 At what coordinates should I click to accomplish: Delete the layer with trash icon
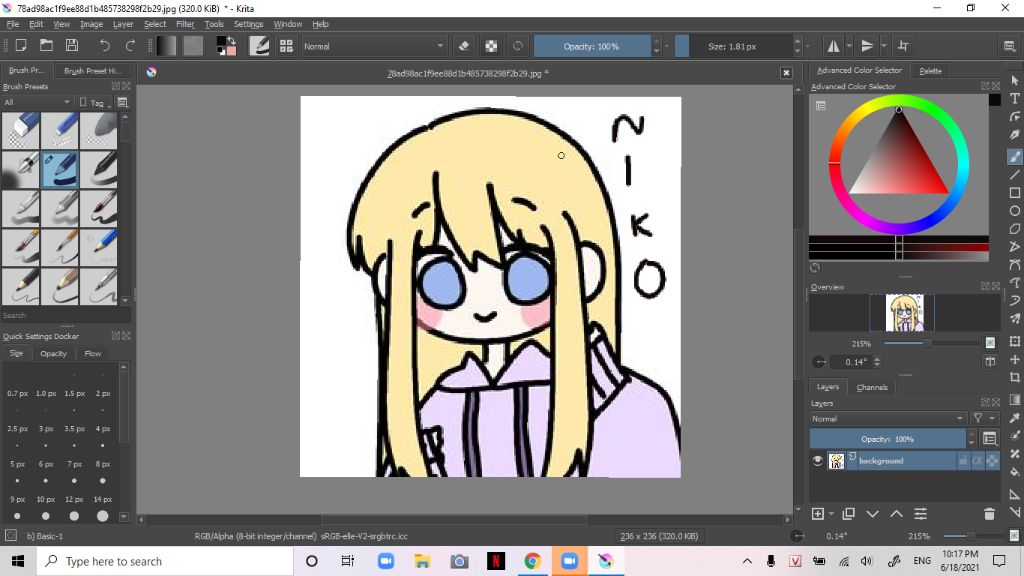pos(989,514)
